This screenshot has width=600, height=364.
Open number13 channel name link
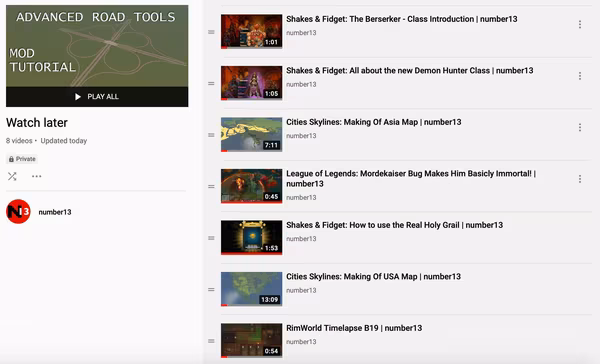(55, 212)
